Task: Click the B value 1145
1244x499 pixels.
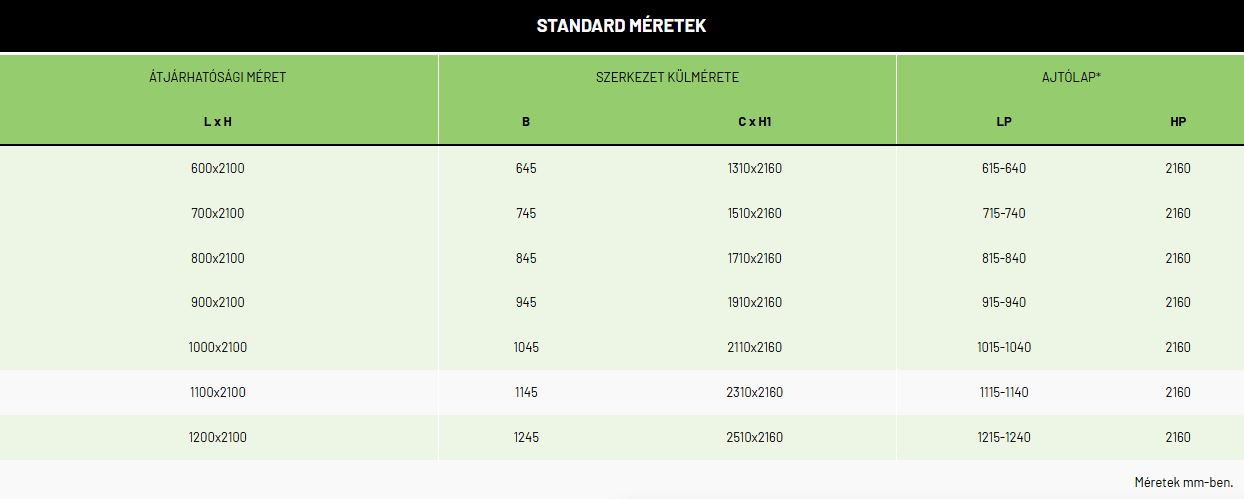Action: pyautogui.click(x=526, y=392)
